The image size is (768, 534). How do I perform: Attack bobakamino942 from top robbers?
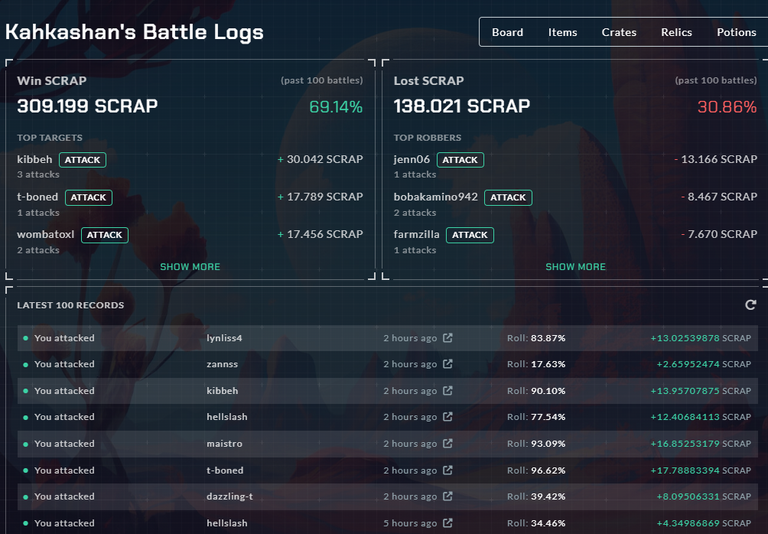point(508,197)
